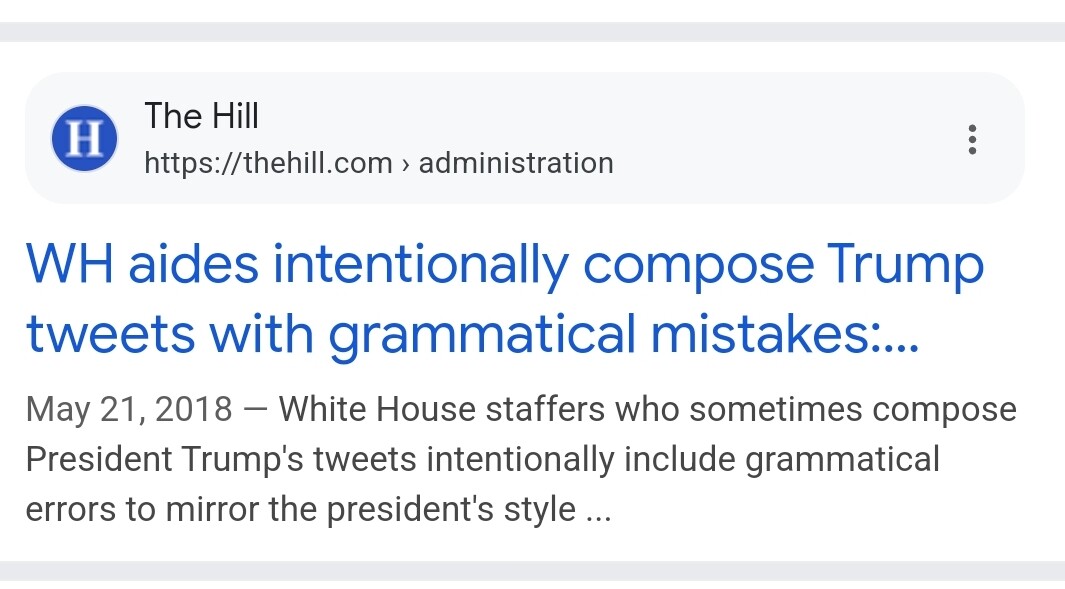Click the gray divider bar below the result

pos(532,571)
